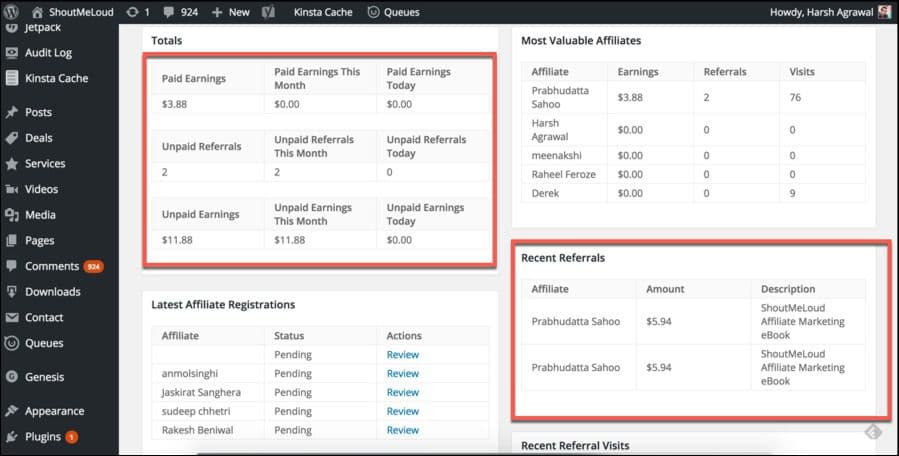
Task: Open the Deals menu label
Action: pyautogui.click(x=38, y=138)
